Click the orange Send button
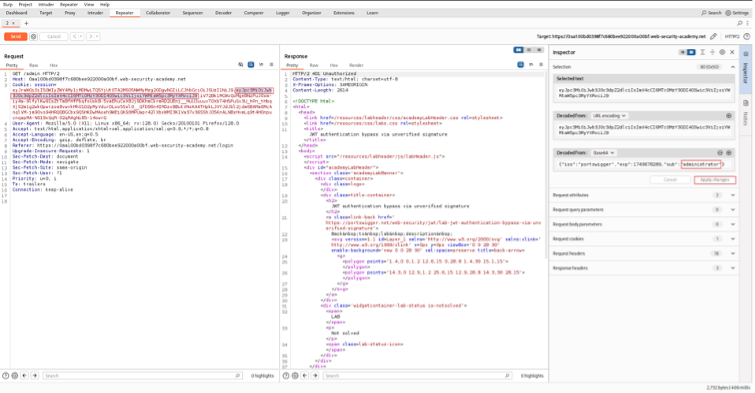This screenshot has width=755, height=393. [15, 37]
